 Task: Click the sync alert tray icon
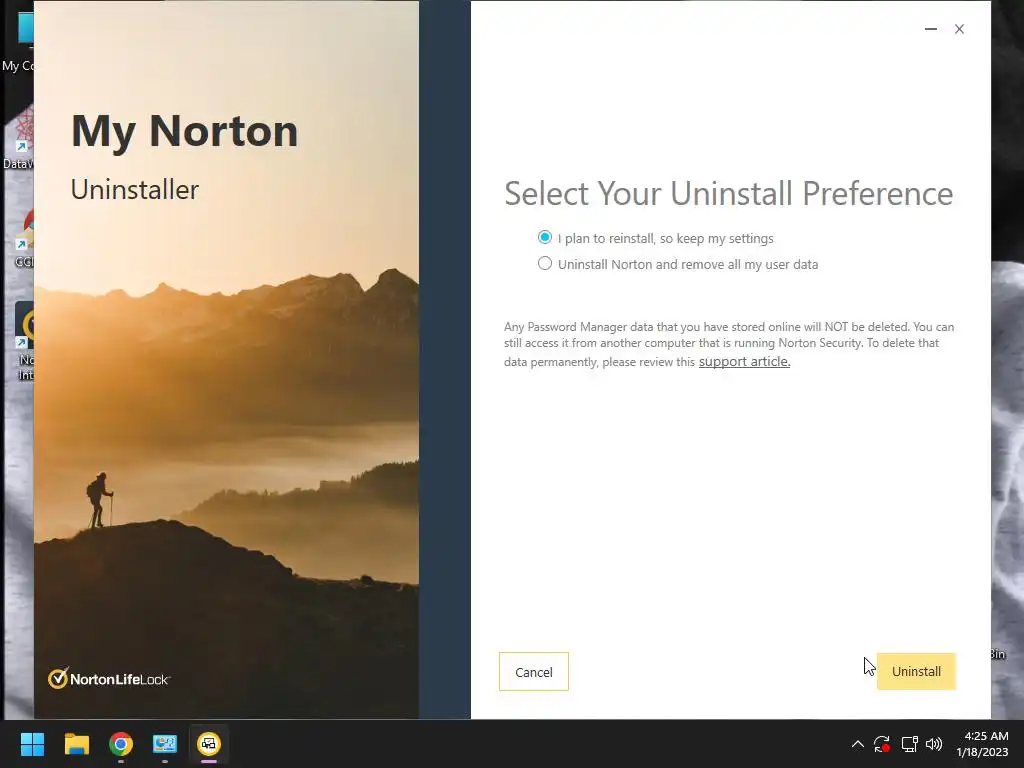click(x=882, y=744)
